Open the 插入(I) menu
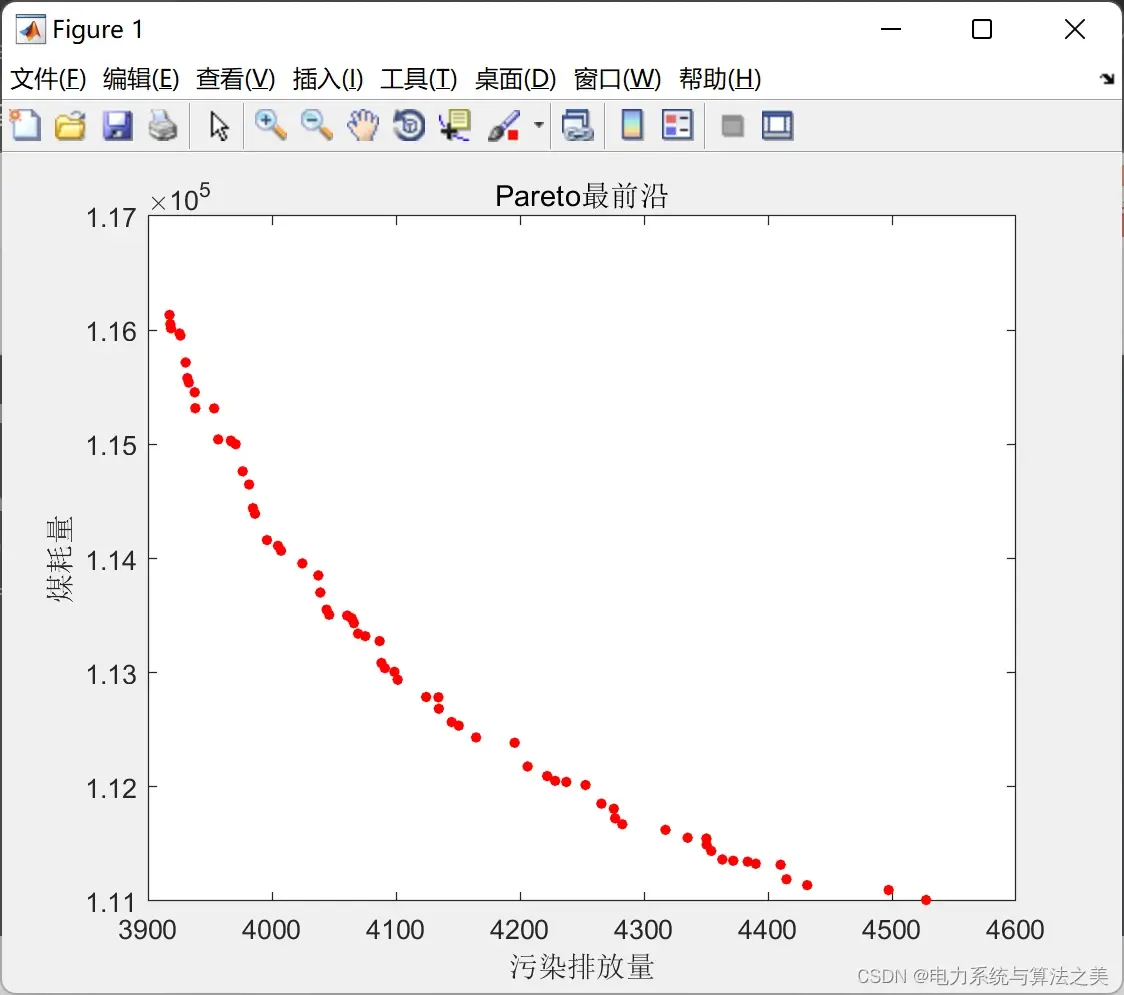 tap(328, 79)
